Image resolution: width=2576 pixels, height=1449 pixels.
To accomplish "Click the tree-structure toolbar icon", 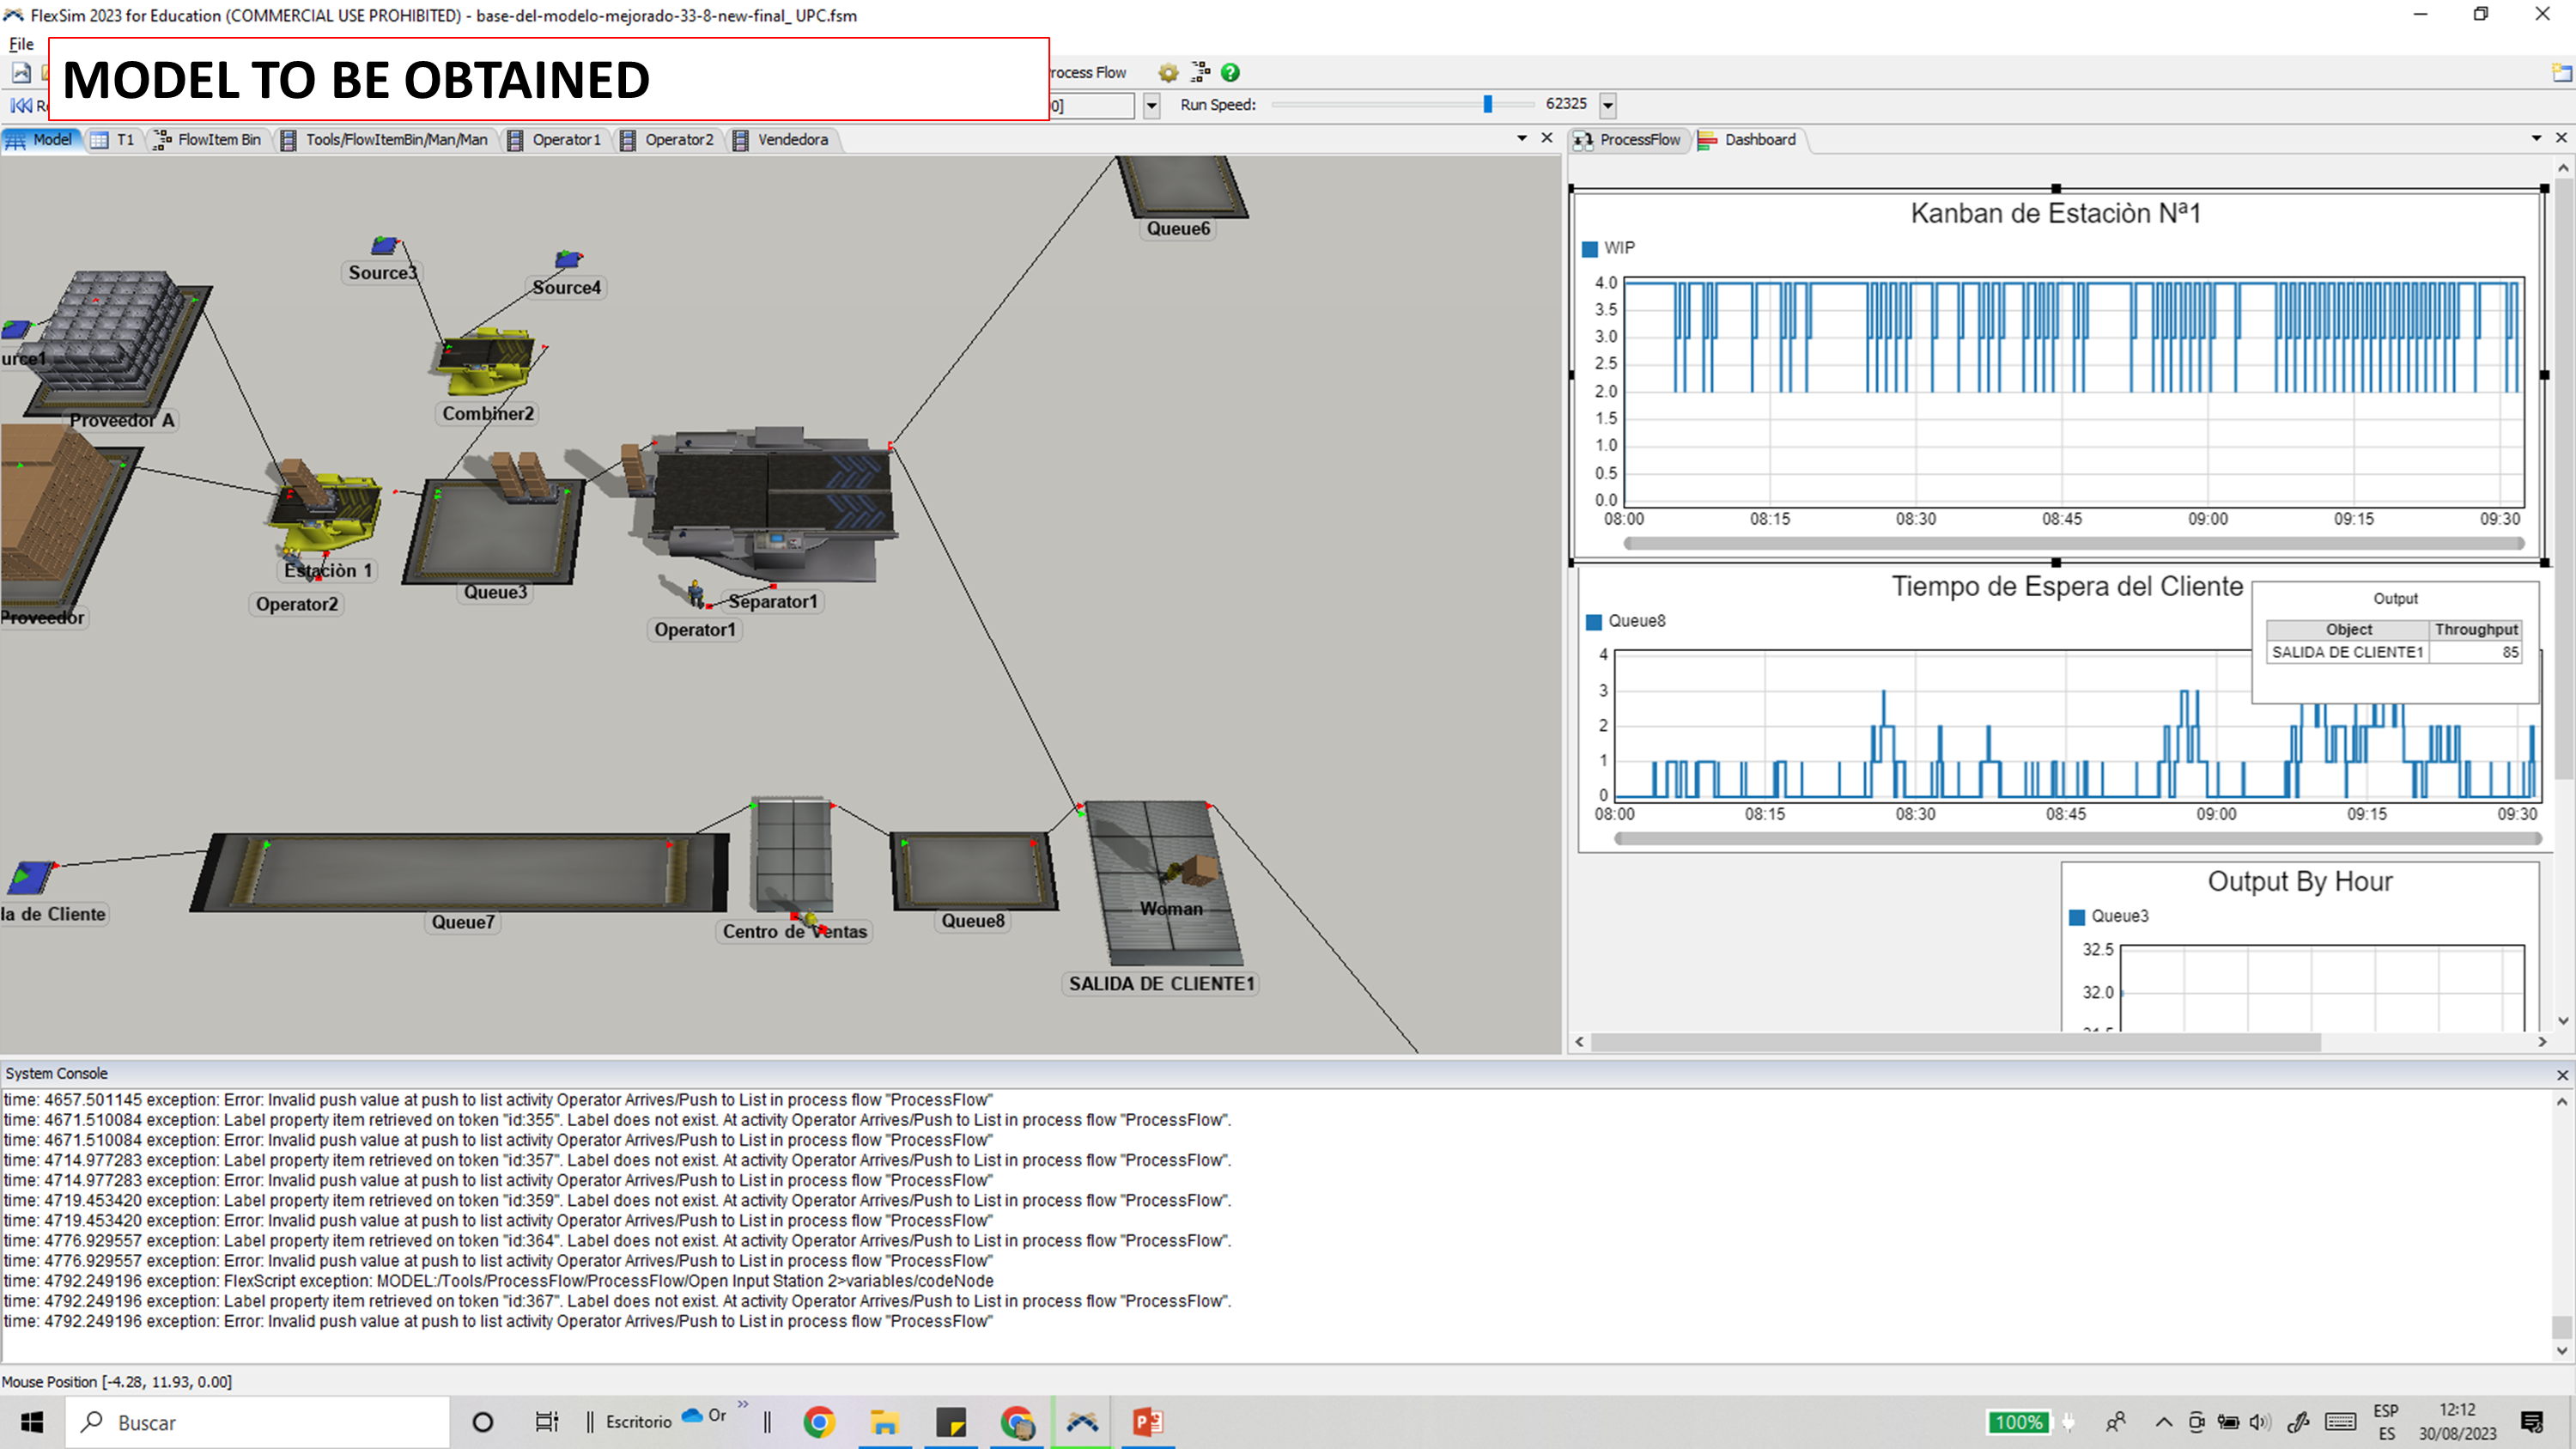I will pos(1200,72).
